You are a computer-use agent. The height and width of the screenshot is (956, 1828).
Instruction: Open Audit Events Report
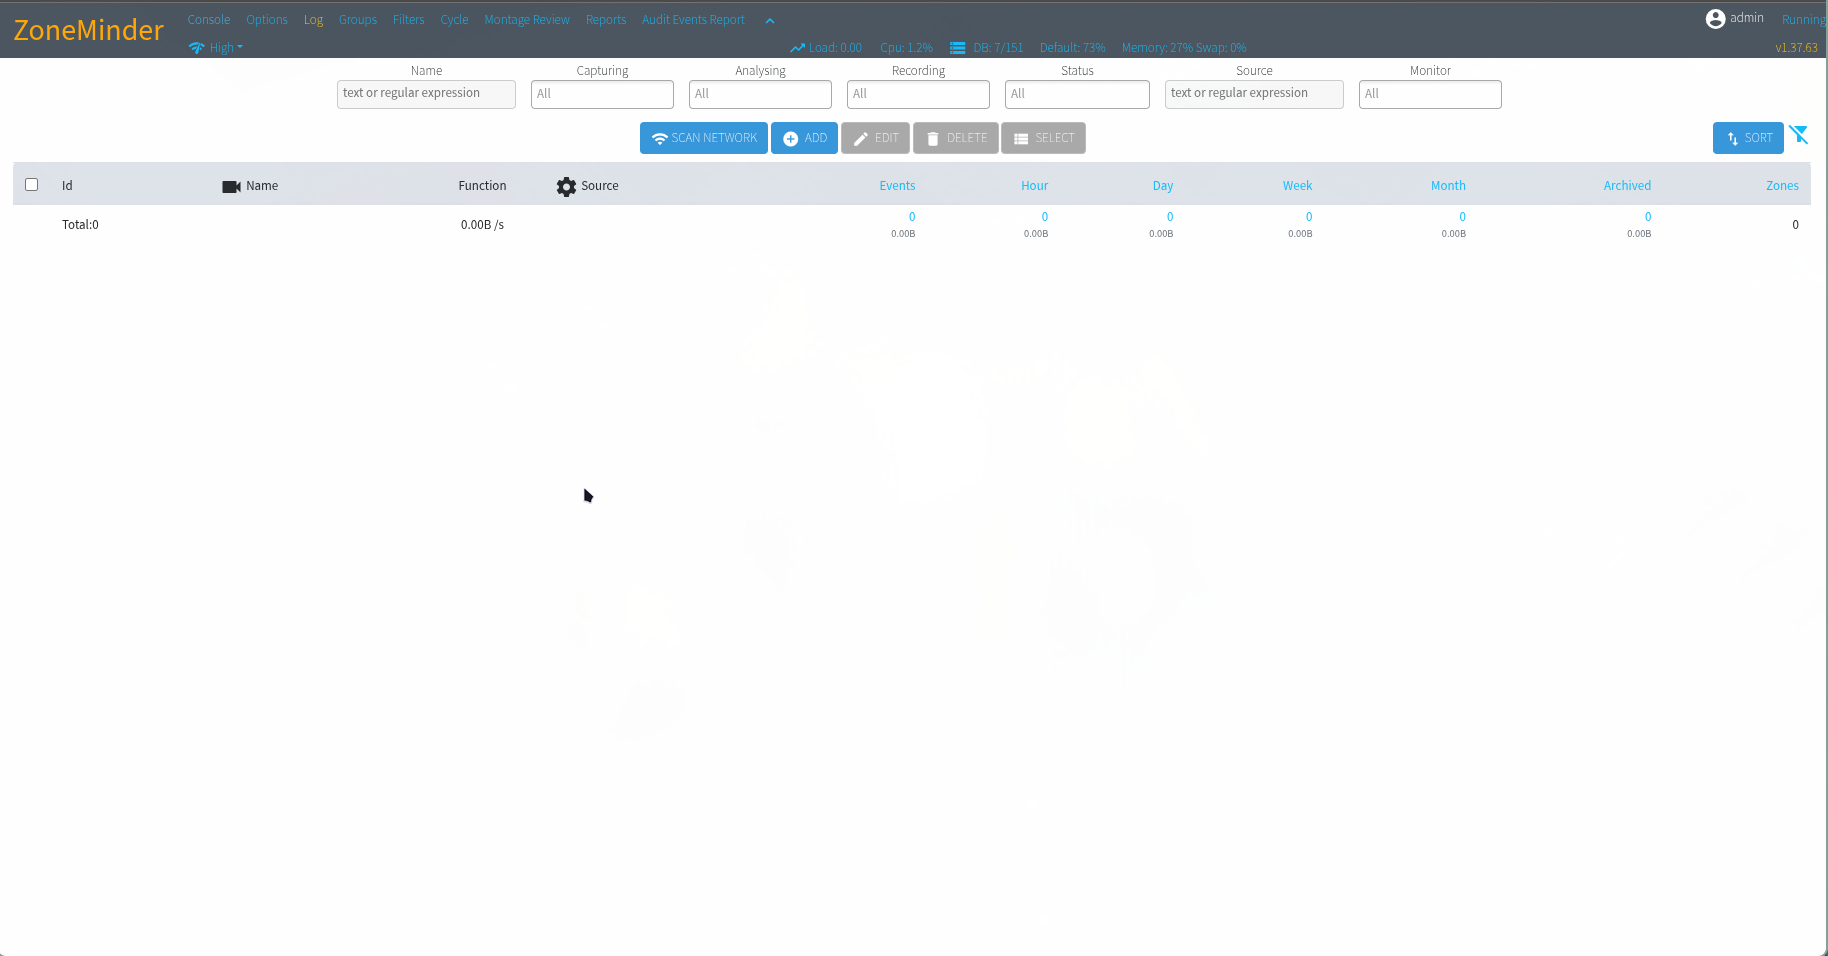[693, 20]
